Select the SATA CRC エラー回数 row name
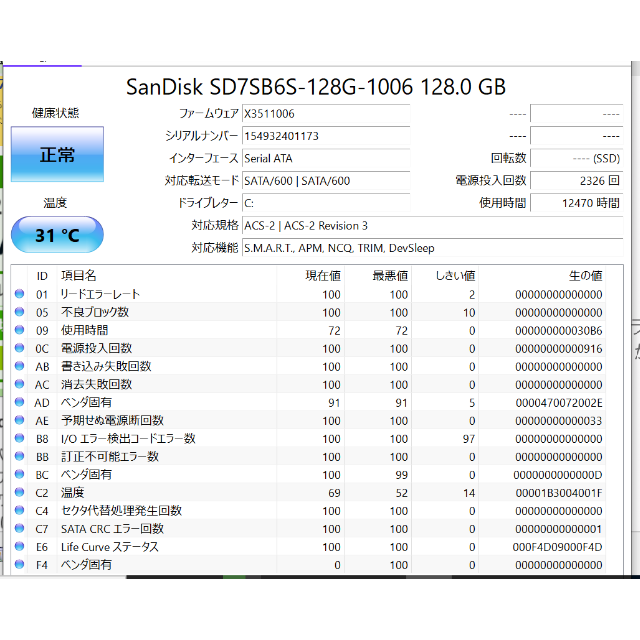 click(x=112, y=529)
